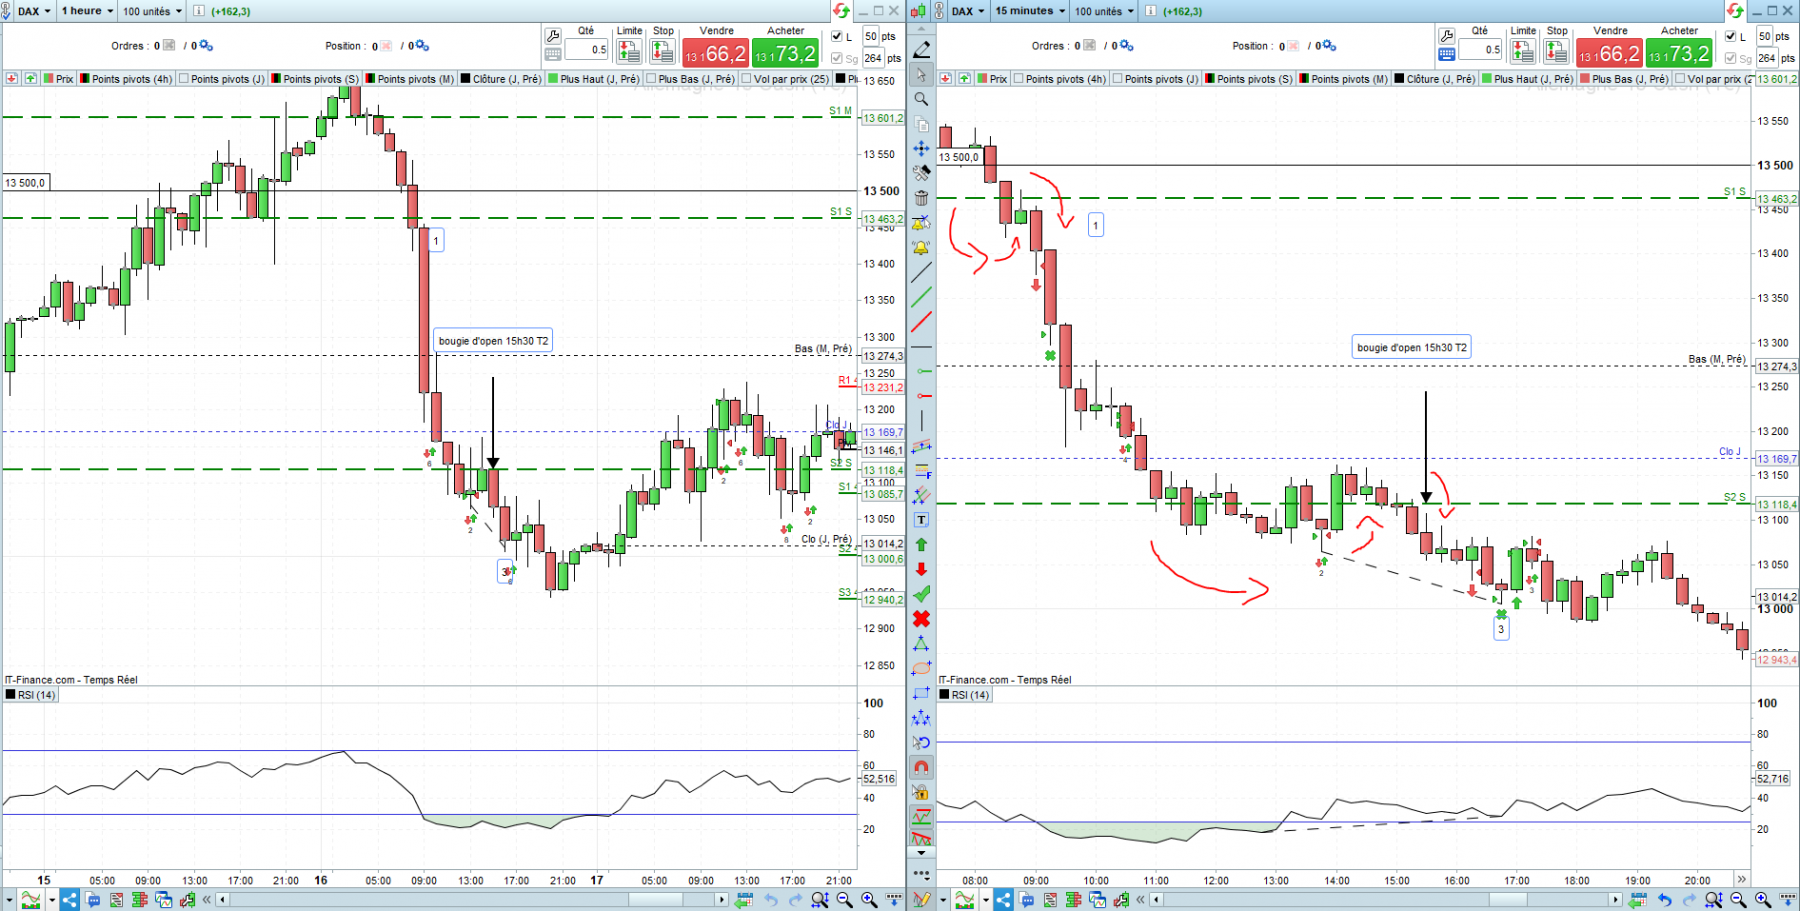Select the green up-arrow drawing tool
Screen dimensions: 1800x911
coord(921,545)
